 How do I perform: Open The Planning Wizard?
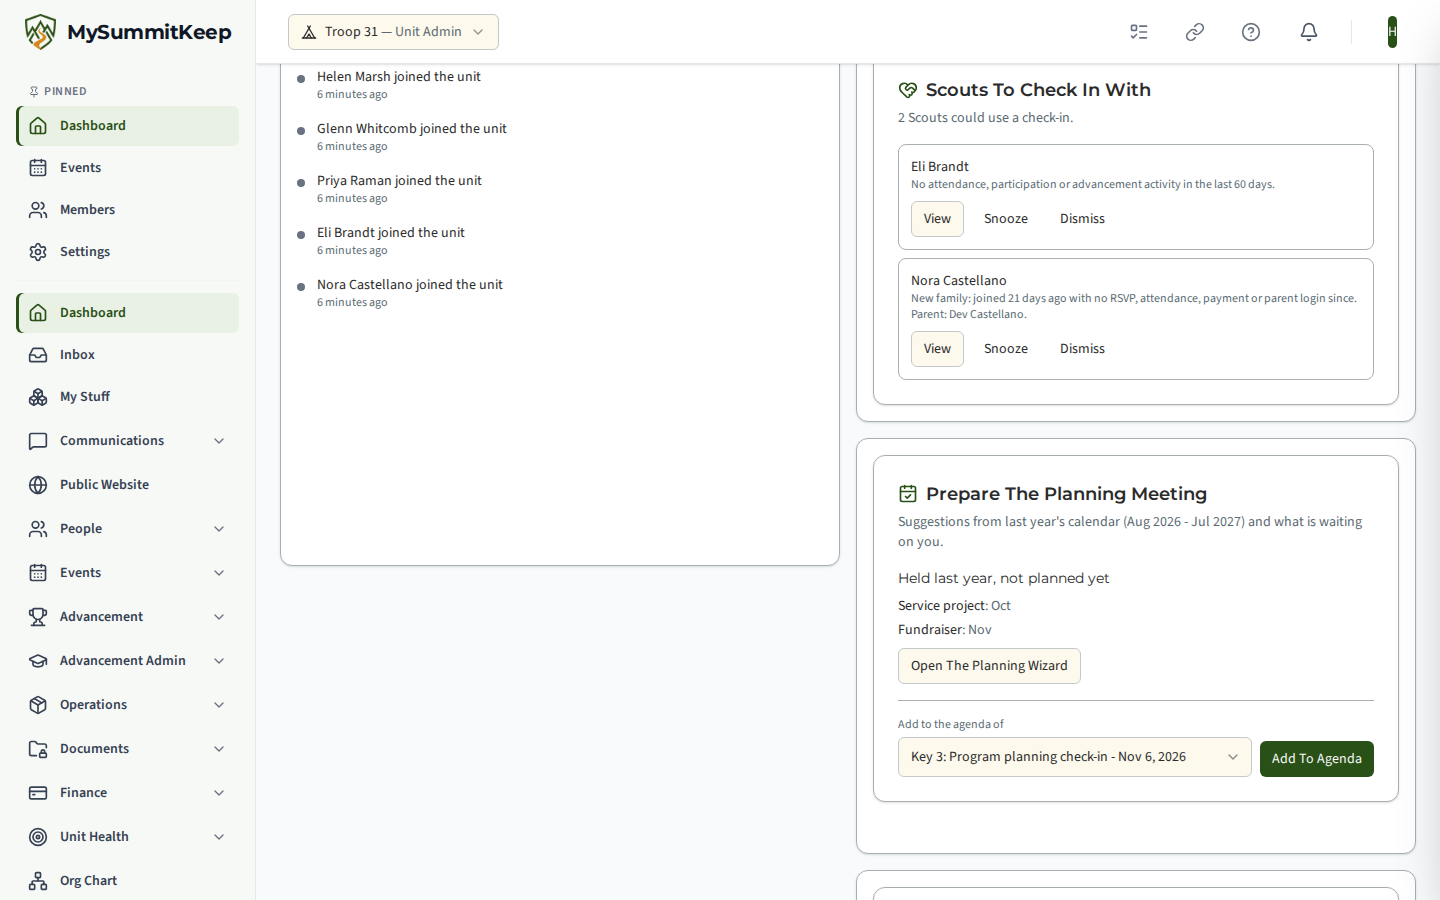pyautogui.click(x=989, y=666)
